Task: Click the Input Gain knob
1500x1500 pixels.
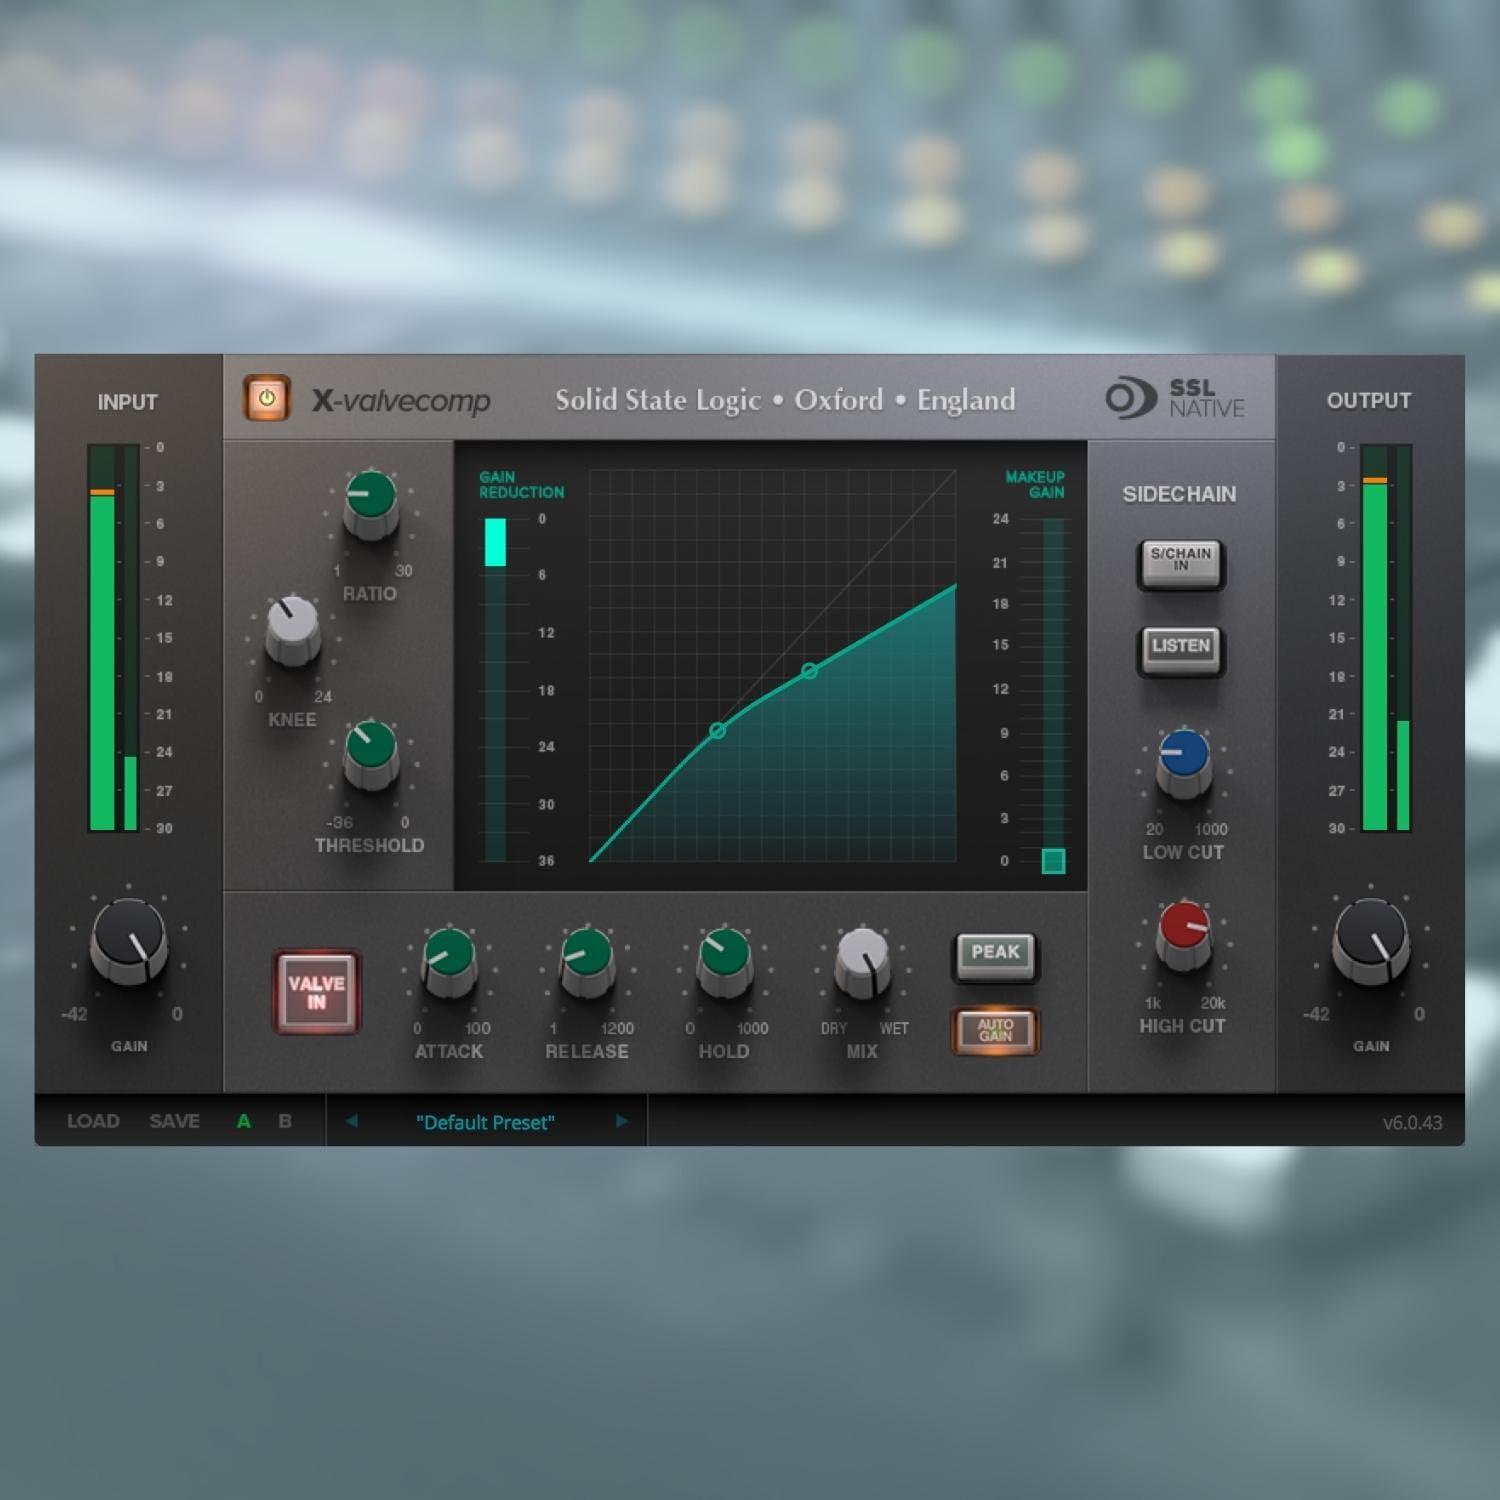Action: [129, 940]
